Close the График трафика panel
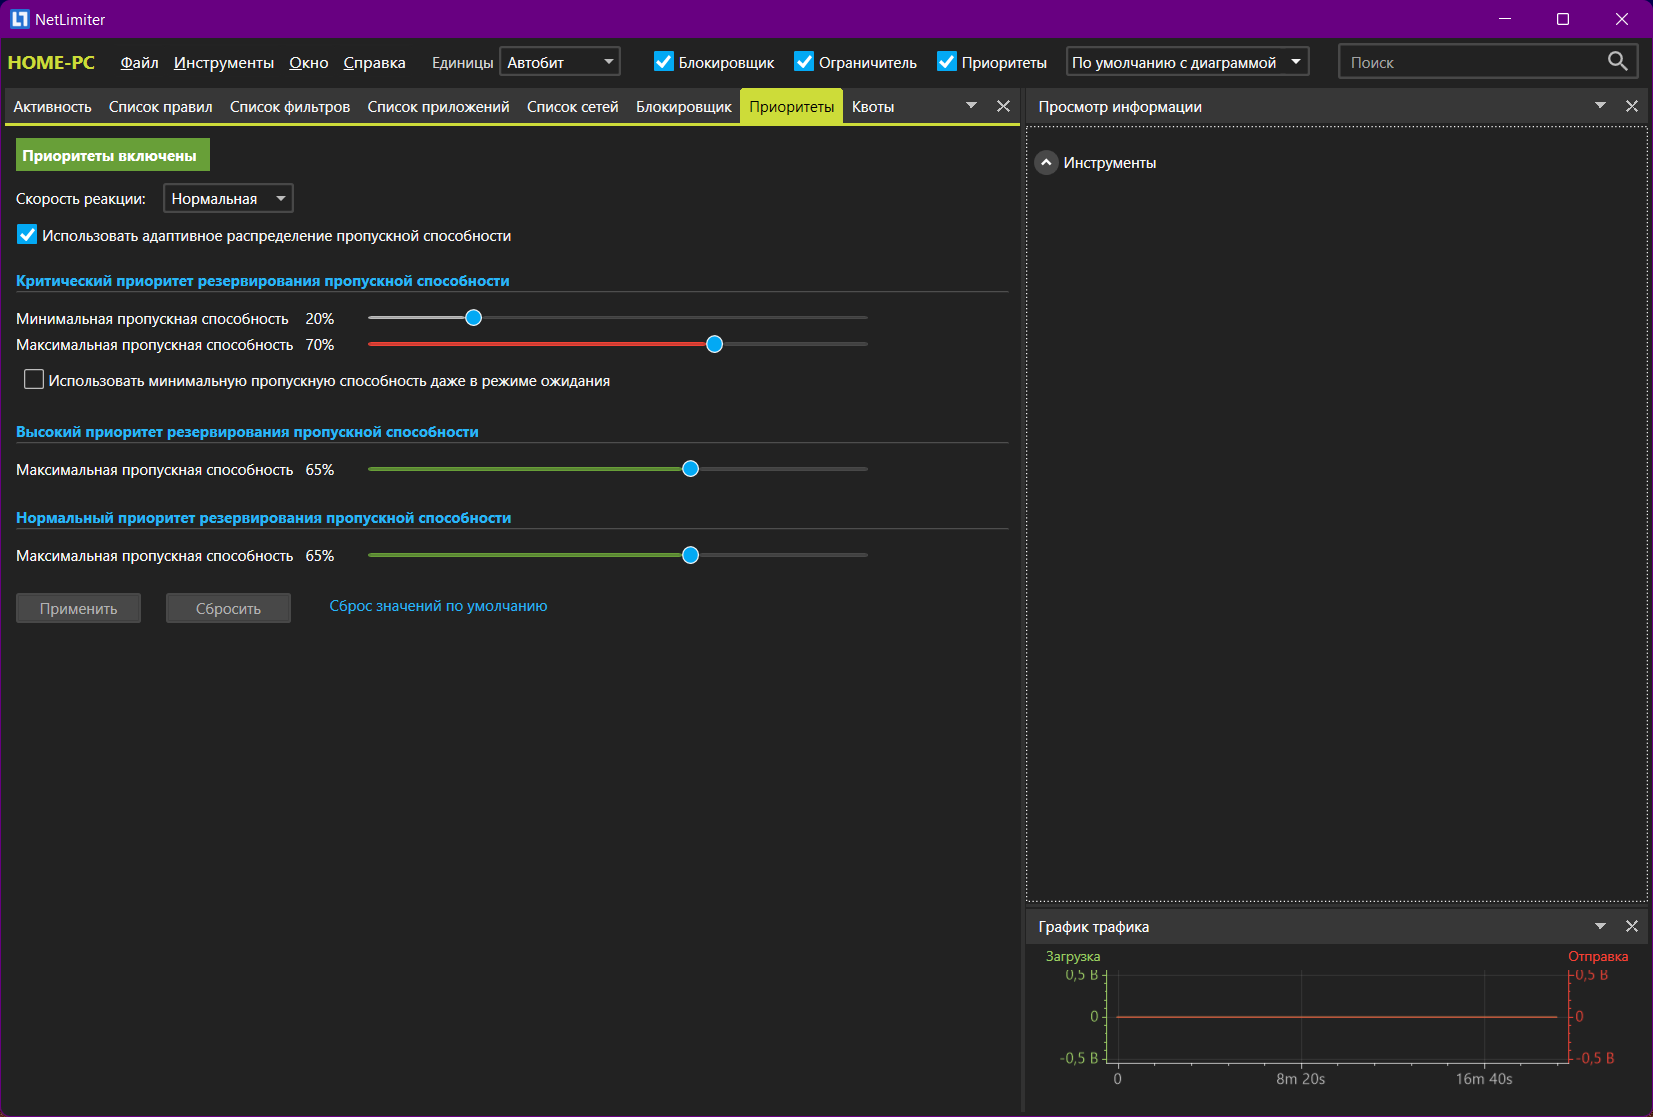This screenshot has height=1117, width=1653. click(1632, 926)
